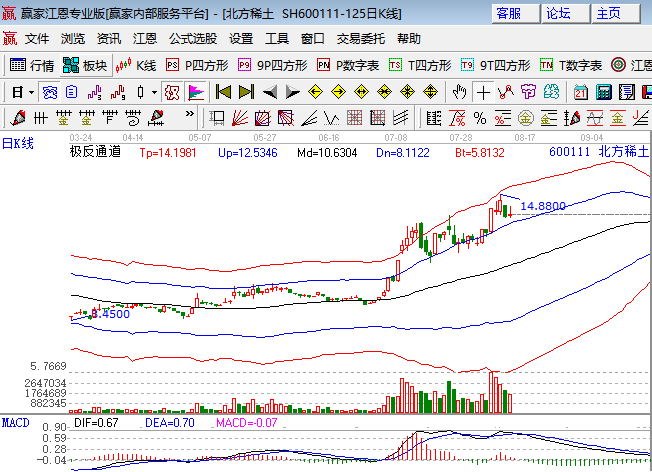The height and width of the screenshot is (472, 652).
Task: Open the T四方形 tool
Action: (x=420, y=65)
